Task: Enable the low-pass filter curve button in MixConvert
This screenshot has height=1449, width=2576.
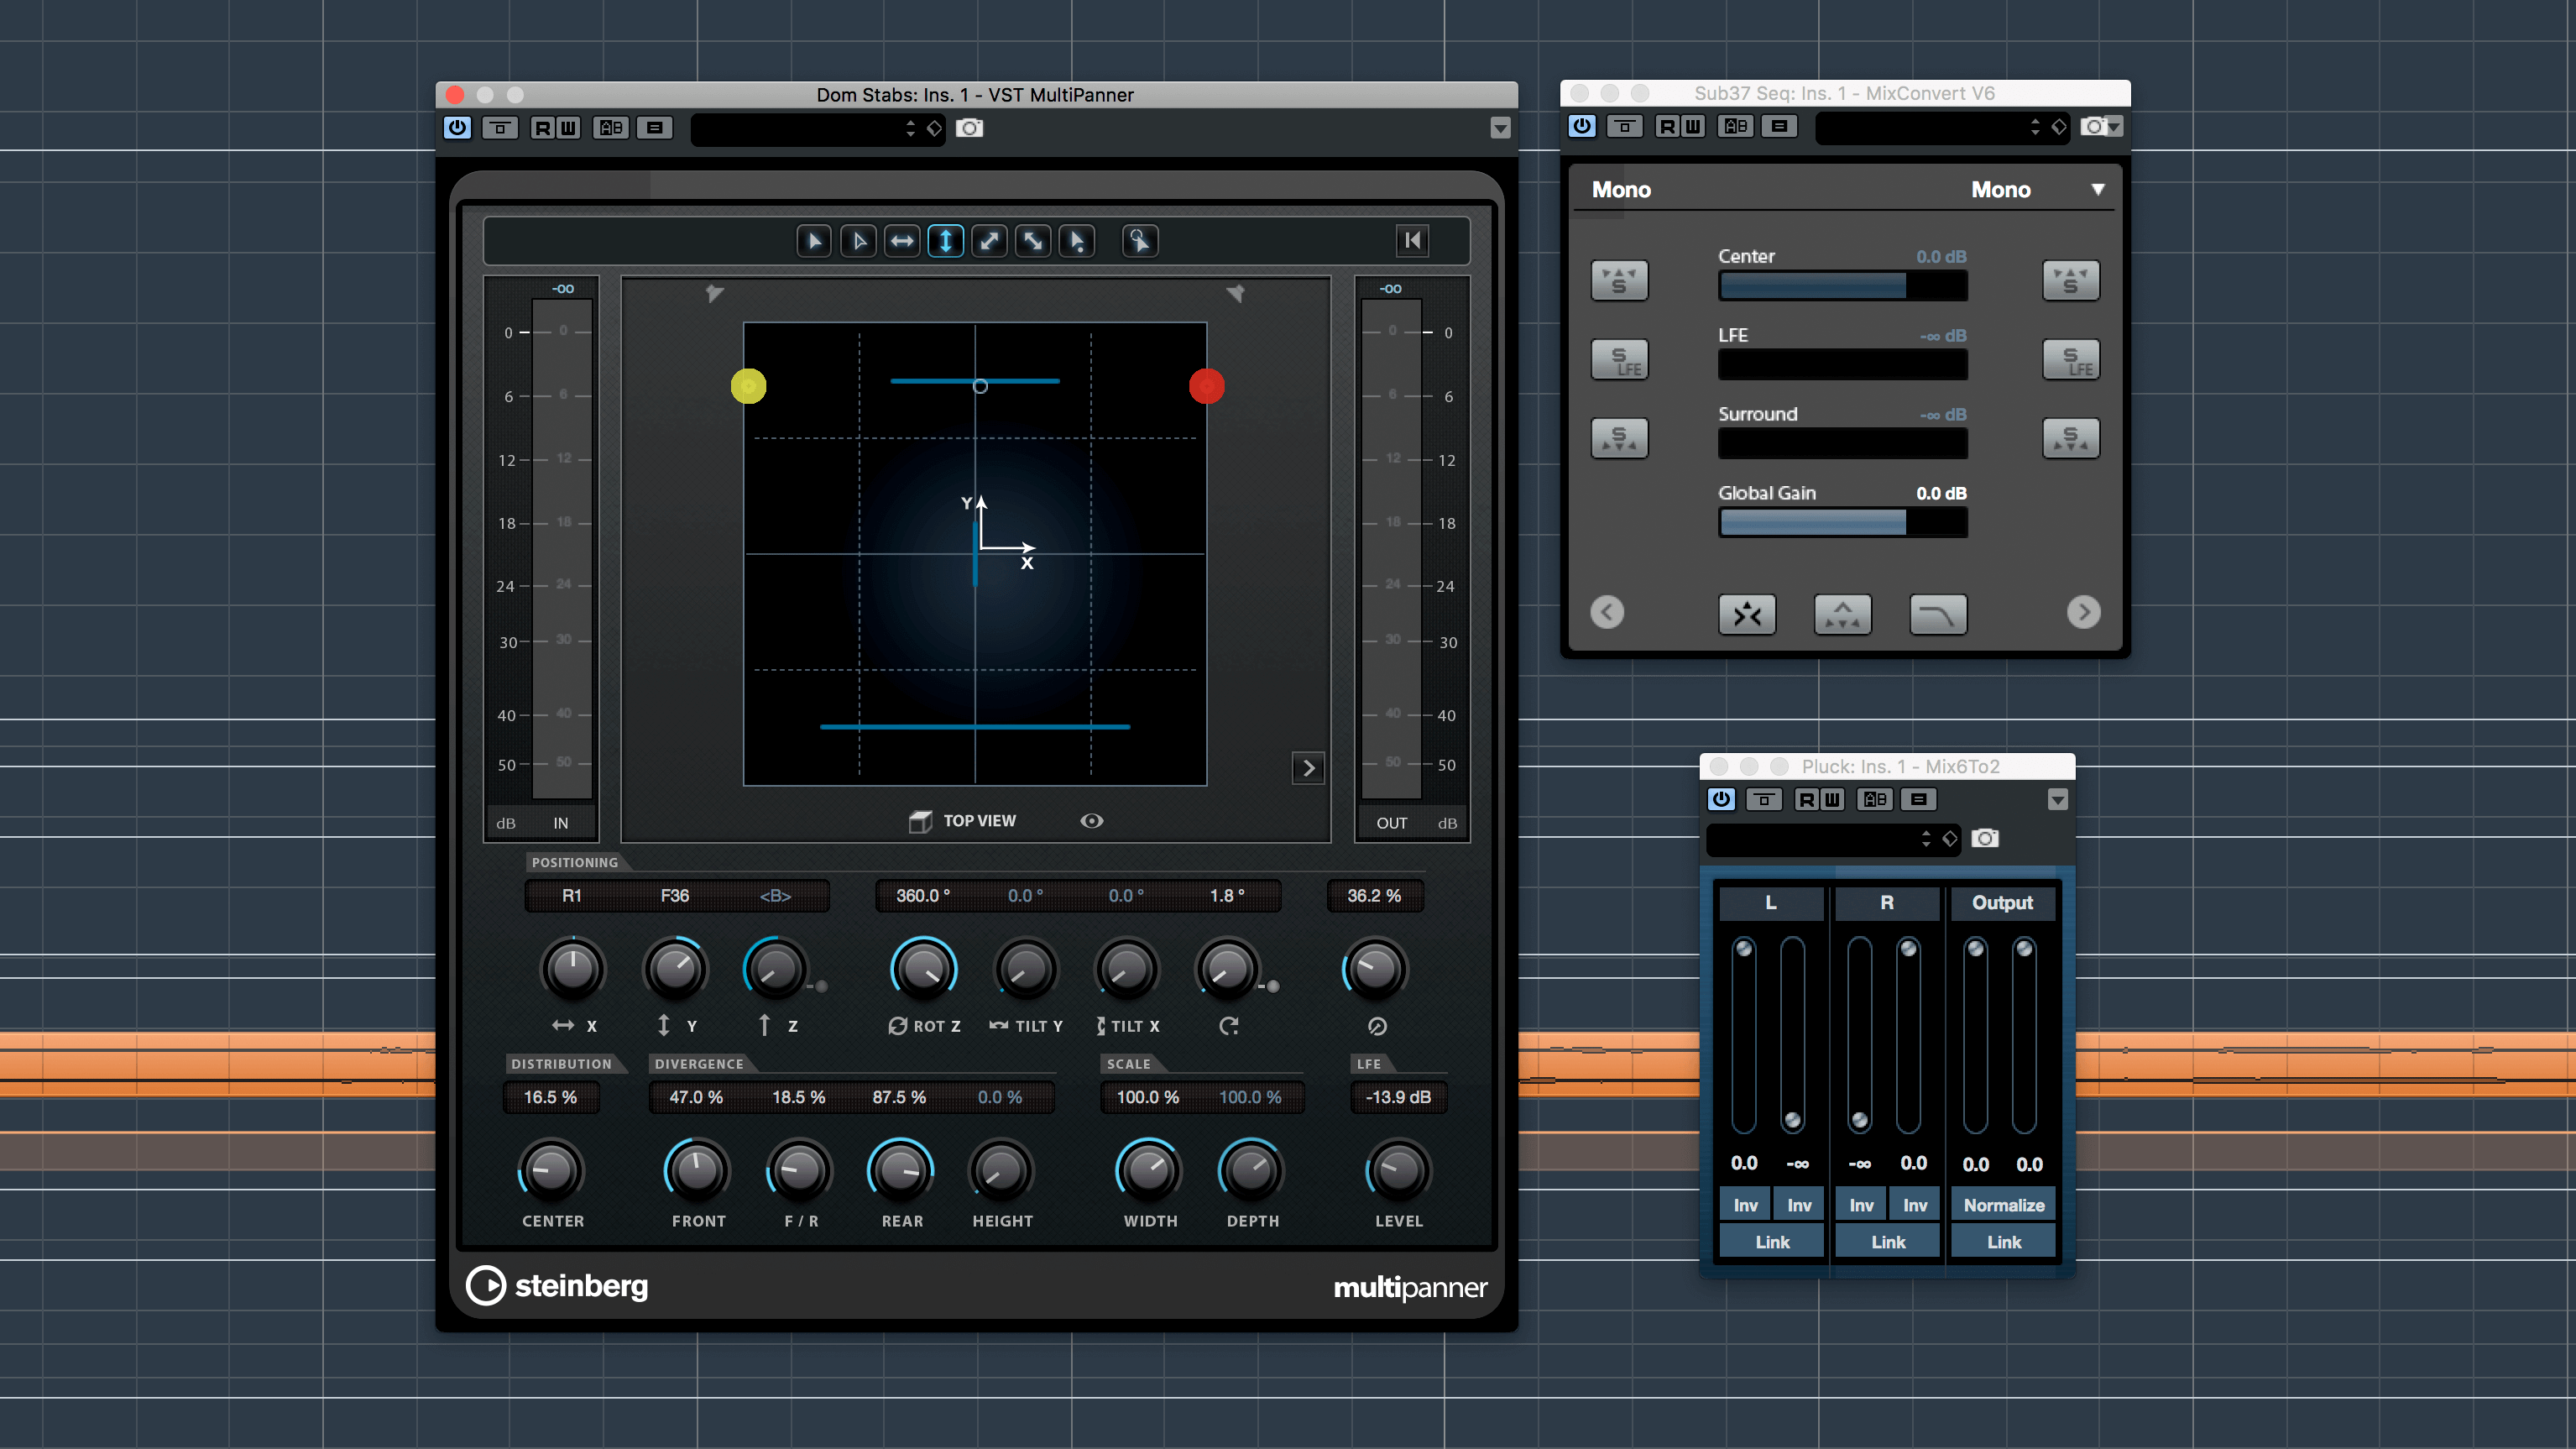Action: coord(1938,614)
